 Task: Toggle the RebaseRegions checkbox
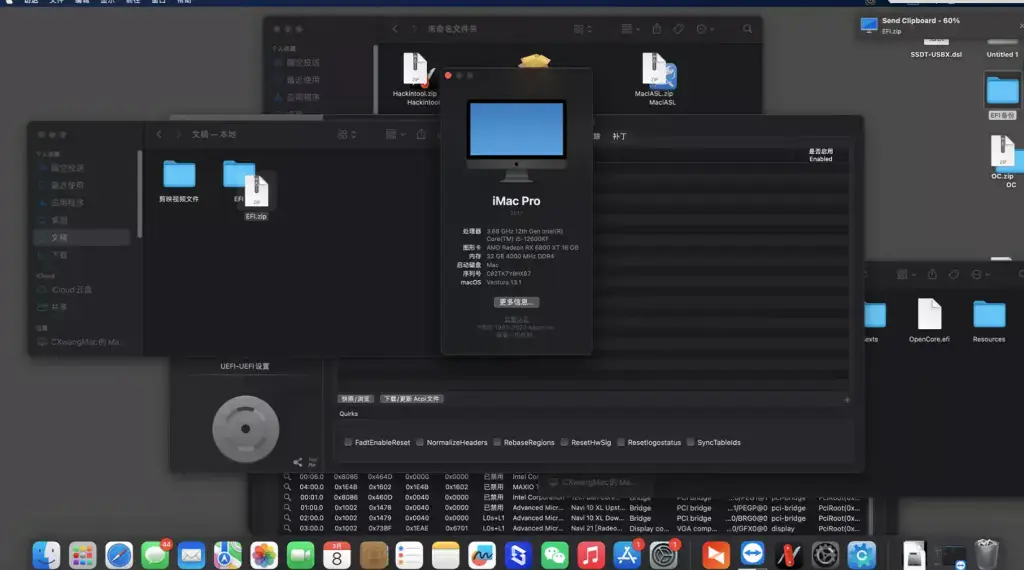coord(497,442)
